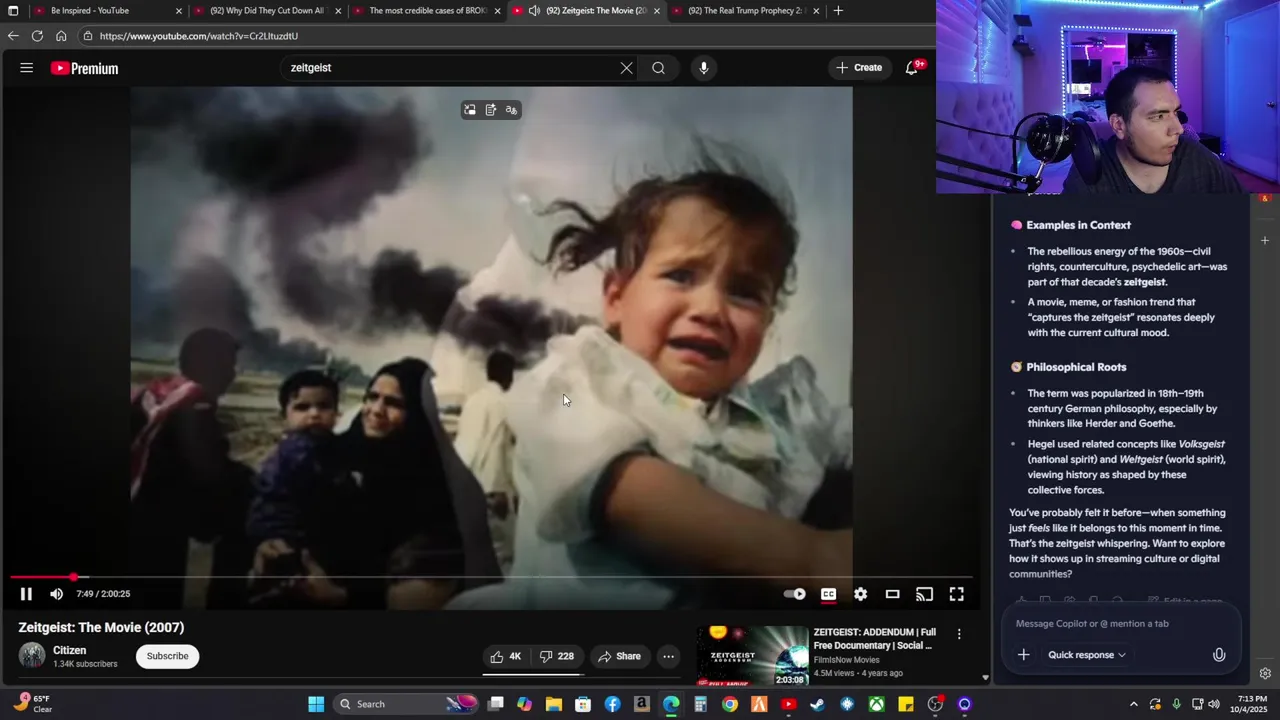Switch to theater mode
Viewport: 1280px width, 720px height.
892,594
